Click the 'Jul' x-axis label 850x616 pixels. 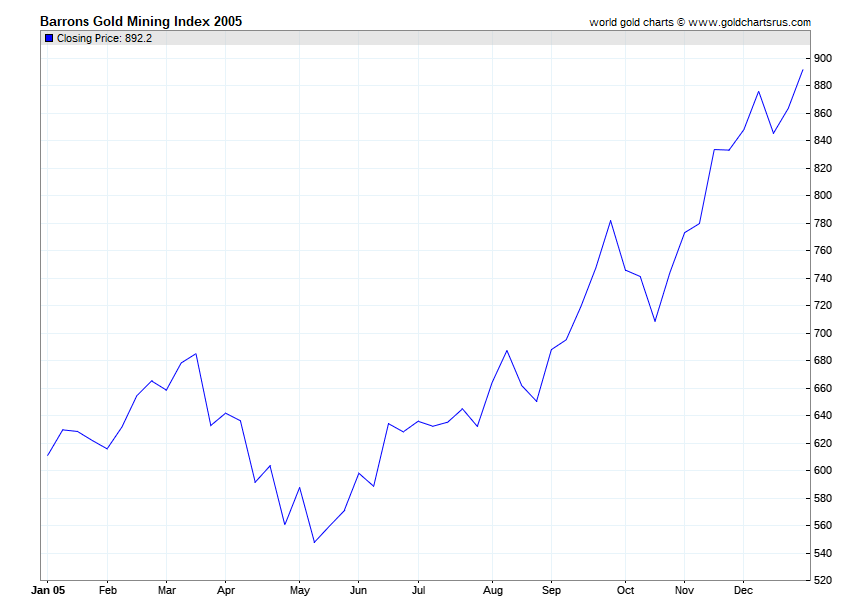click(418, 590)
